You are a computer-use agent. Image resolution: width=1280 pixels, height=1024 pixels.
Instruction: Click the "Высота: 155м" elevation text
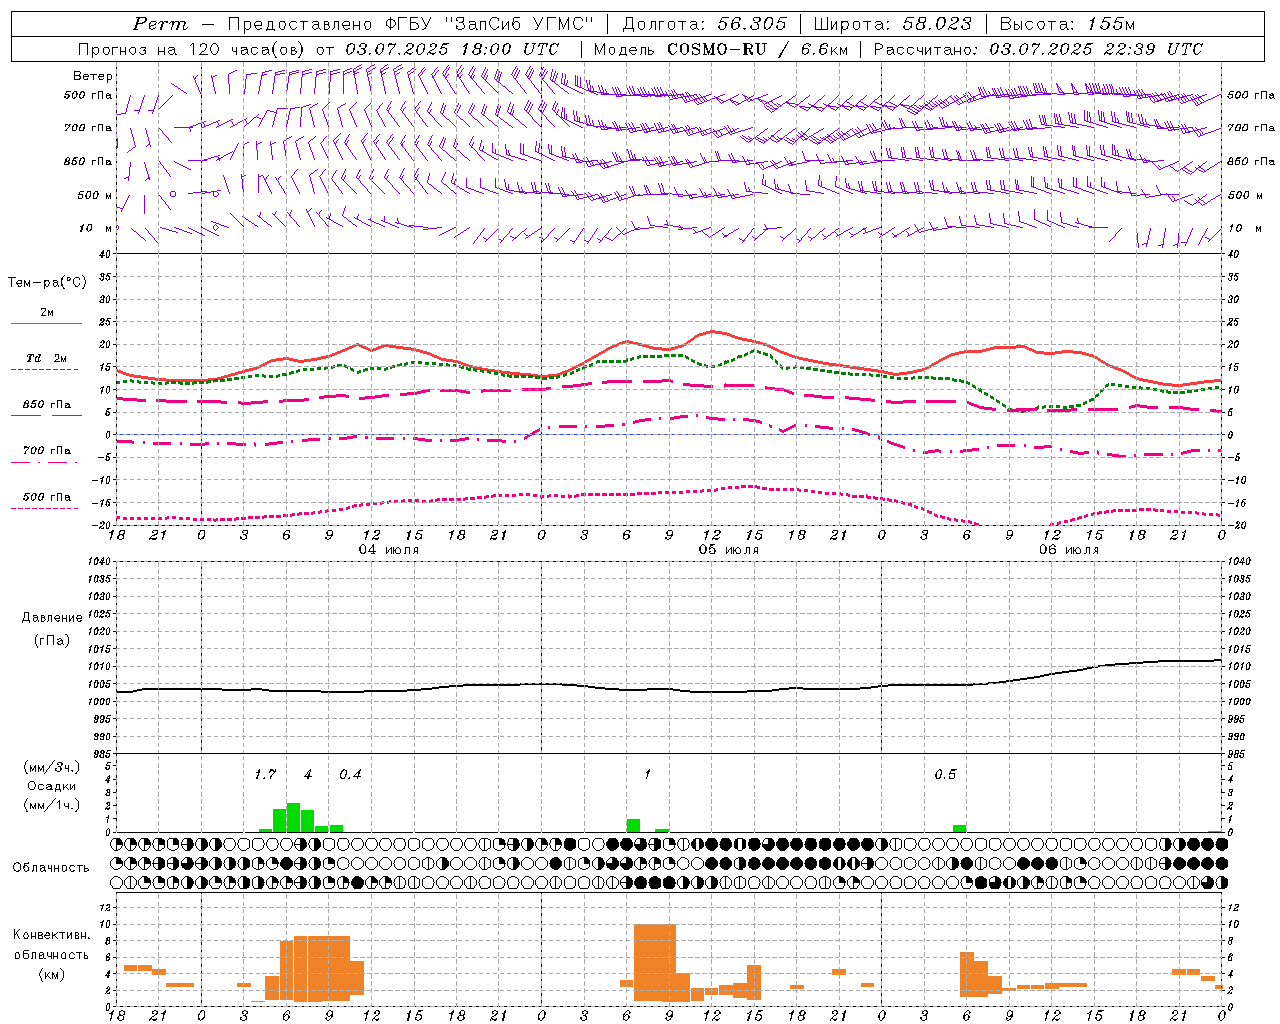[x=1067, y=24]
